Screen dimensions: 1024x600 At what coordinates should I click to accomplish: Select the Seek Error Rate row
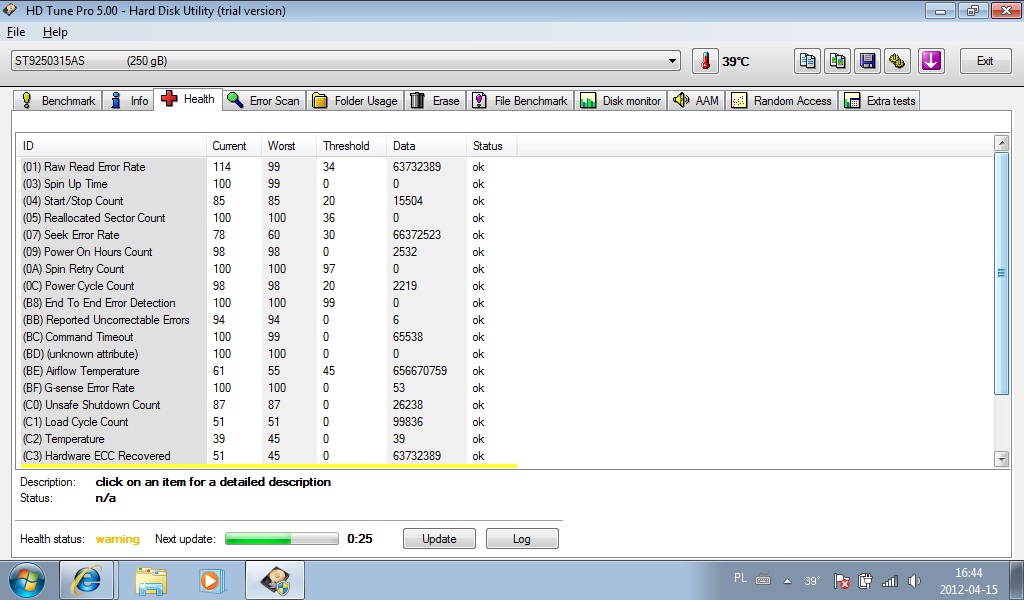(x=268, y=235)
